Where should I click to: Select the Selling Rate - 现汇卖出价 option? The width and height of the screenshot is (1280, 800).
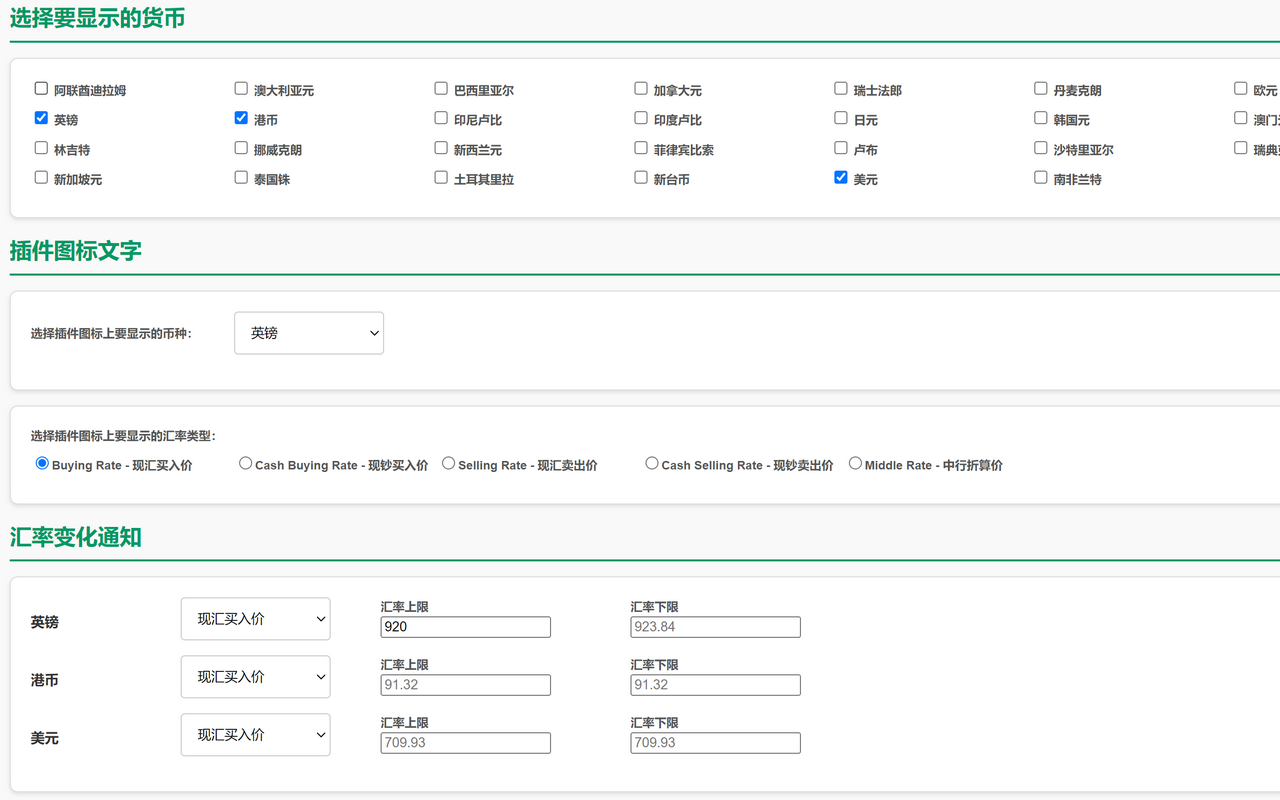(448, 462)
